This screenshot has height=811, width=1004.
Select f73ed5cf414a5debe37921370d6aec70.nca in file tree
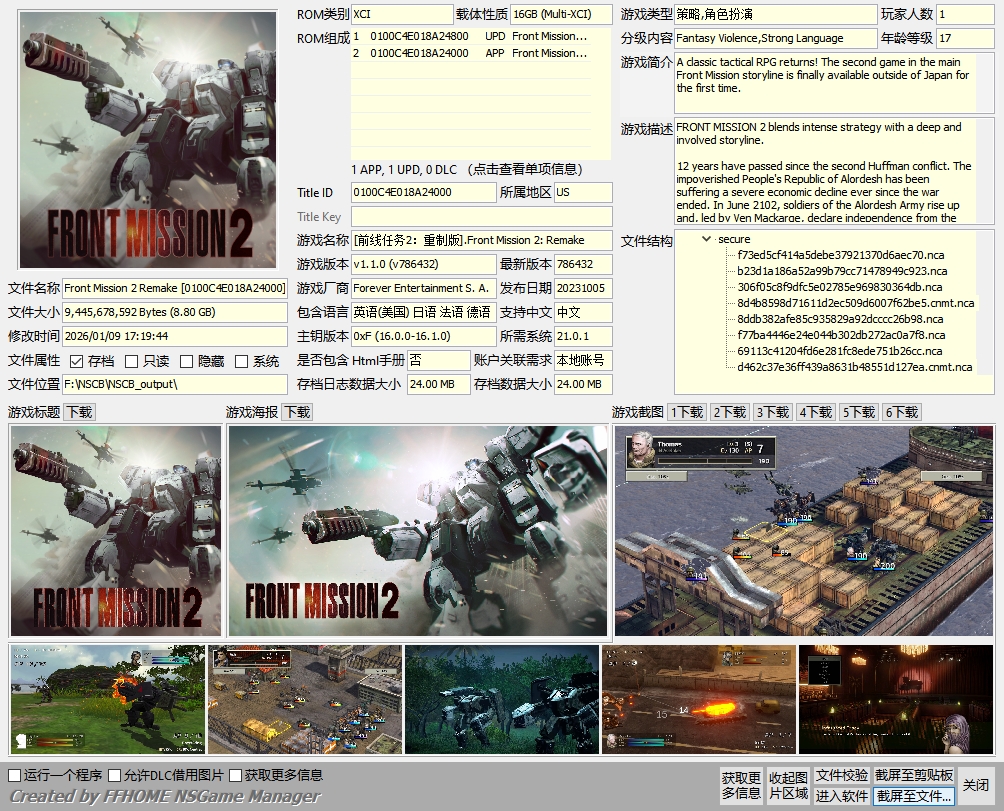tap(840, 255)
